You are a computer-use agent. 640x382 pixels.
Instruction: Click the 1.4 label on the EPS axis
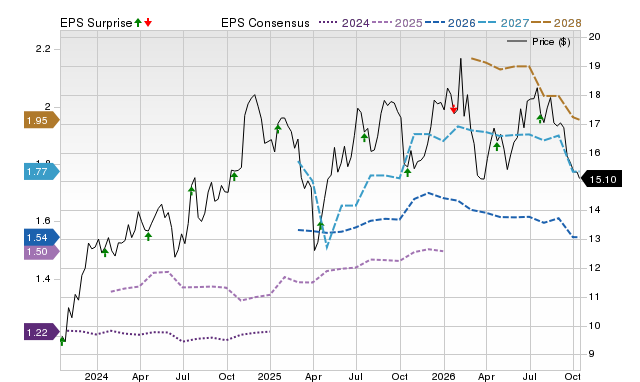pos(43,279)
